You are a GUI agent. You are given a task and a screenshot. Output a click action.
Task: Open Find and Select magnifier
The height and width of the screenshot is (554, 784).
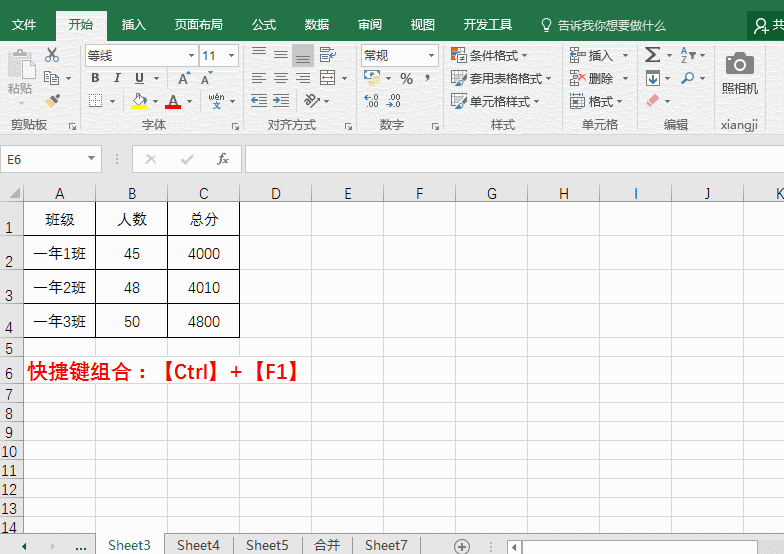pyautogui.click(x=688, y=78)
